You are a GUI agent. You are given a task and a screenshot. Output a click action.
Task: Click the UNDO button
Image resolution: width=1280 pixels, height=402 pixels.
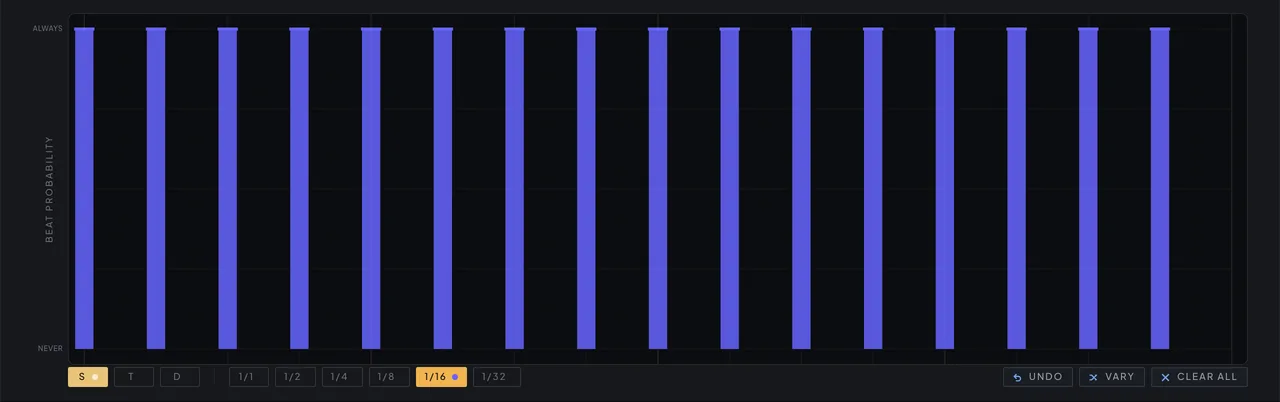(x=1038, y=377)
